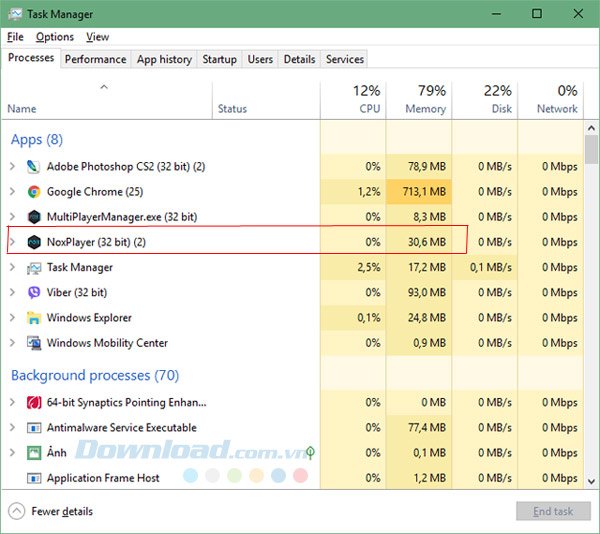The width and height of the screenshot is (600, 534).
Task: Select the Viber (32 bit) row name
Action: tap(77, 293)
